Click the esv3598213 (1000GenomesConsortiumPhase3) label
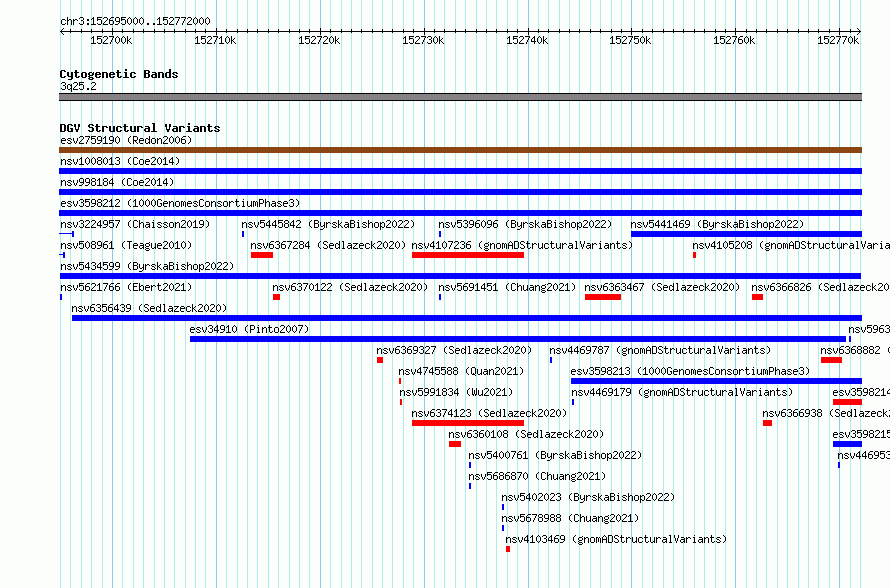The image size is (890, 588). [690, 371]
